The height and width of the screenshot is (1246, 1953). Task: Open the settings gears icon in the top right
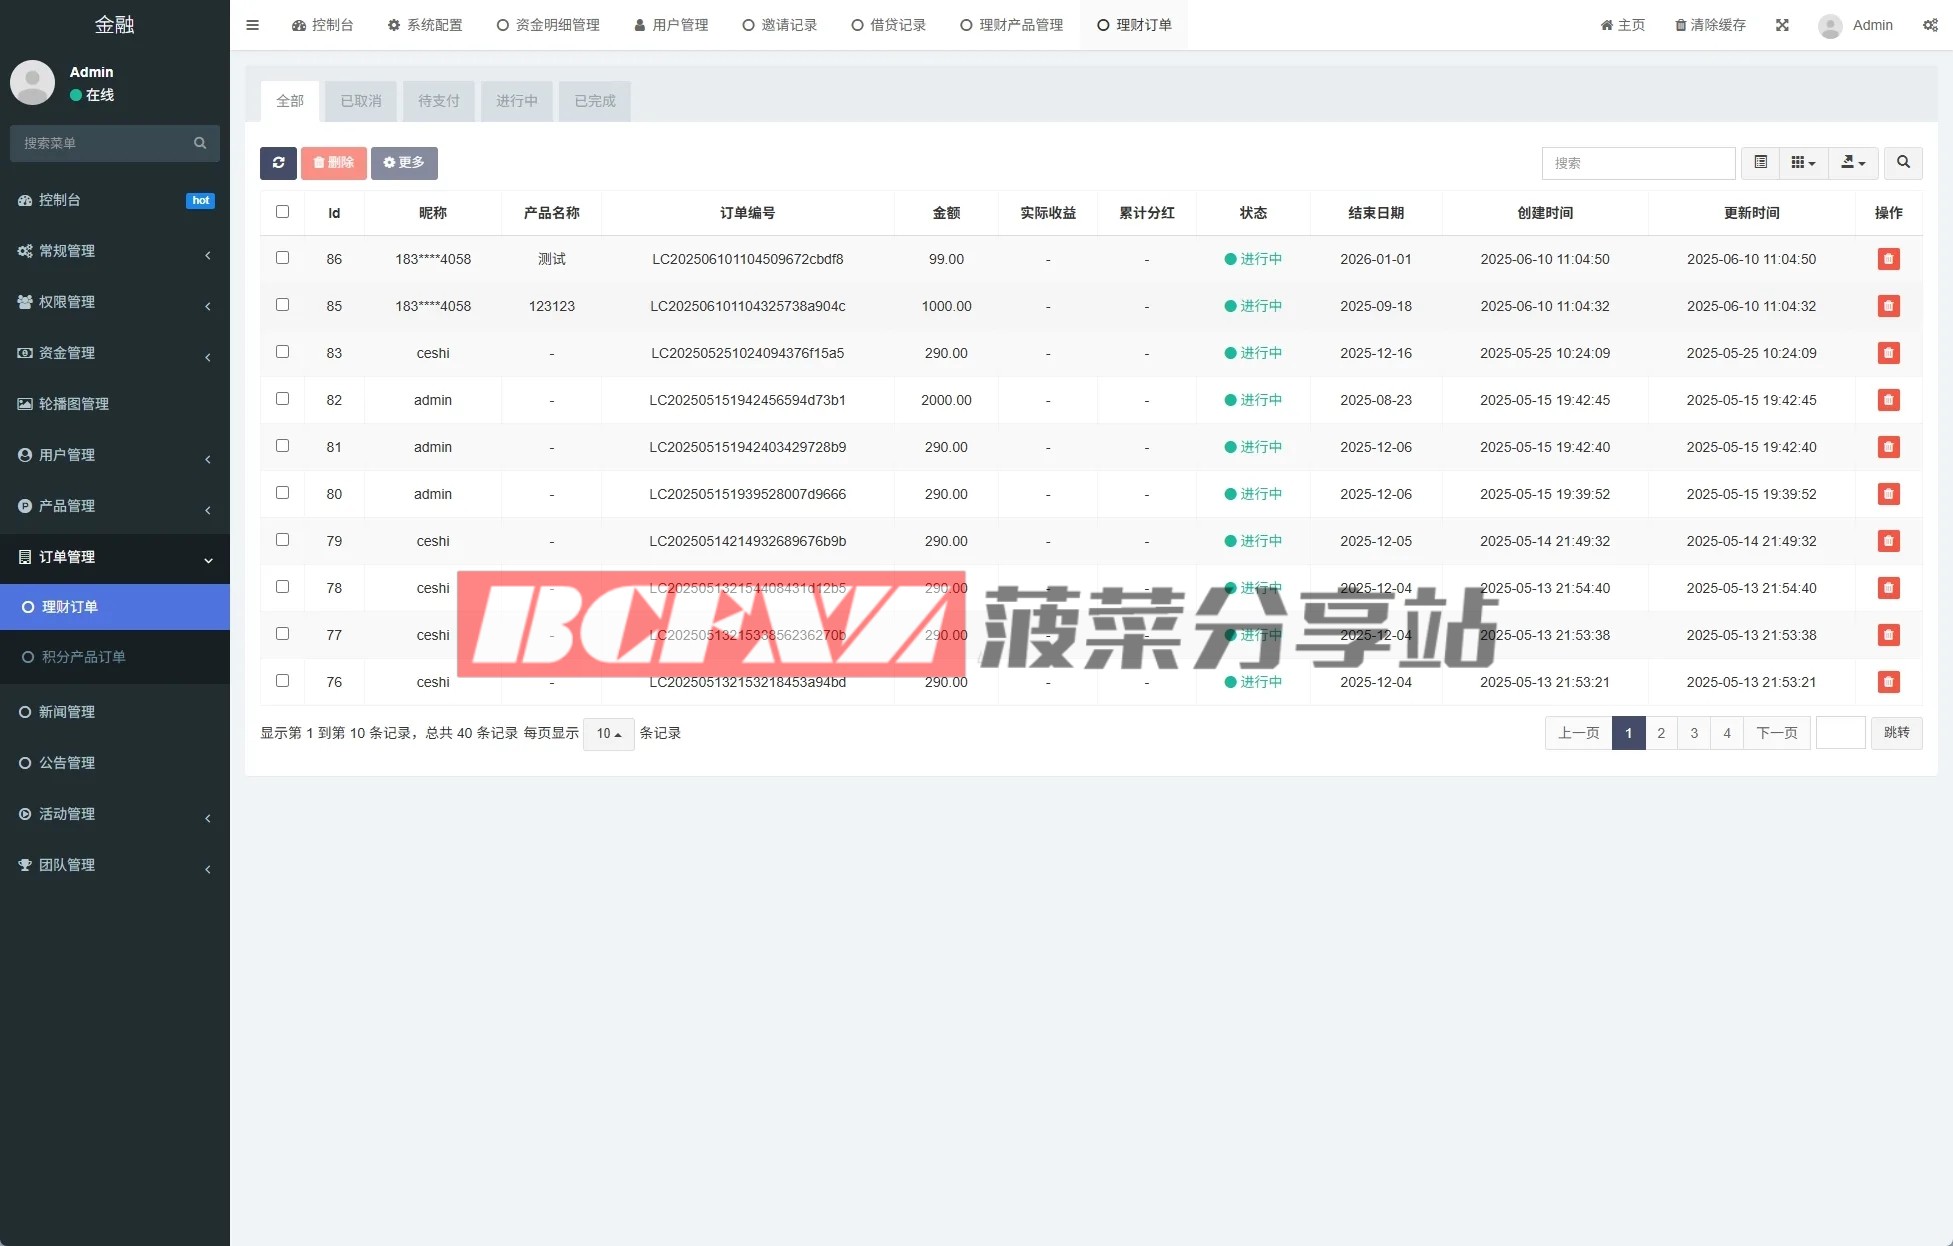click(1930, 25)
